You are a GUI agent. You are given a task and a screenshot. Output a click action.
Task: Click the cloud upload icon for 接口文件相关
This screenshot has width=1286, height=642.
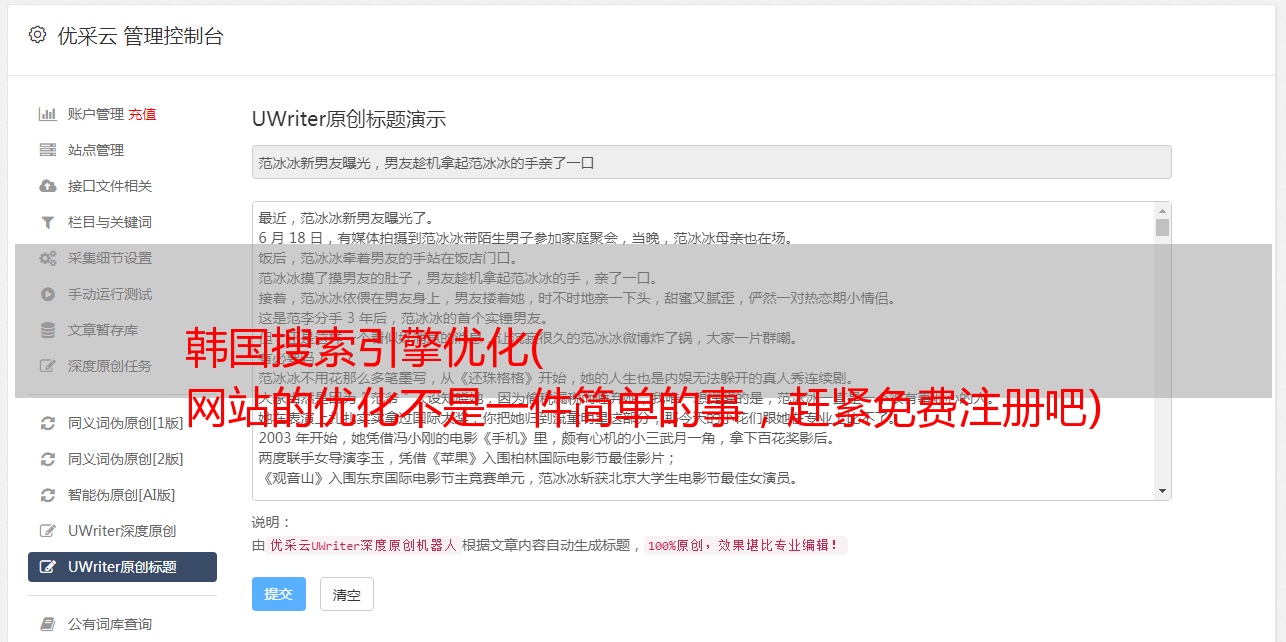tap(47, 186)
